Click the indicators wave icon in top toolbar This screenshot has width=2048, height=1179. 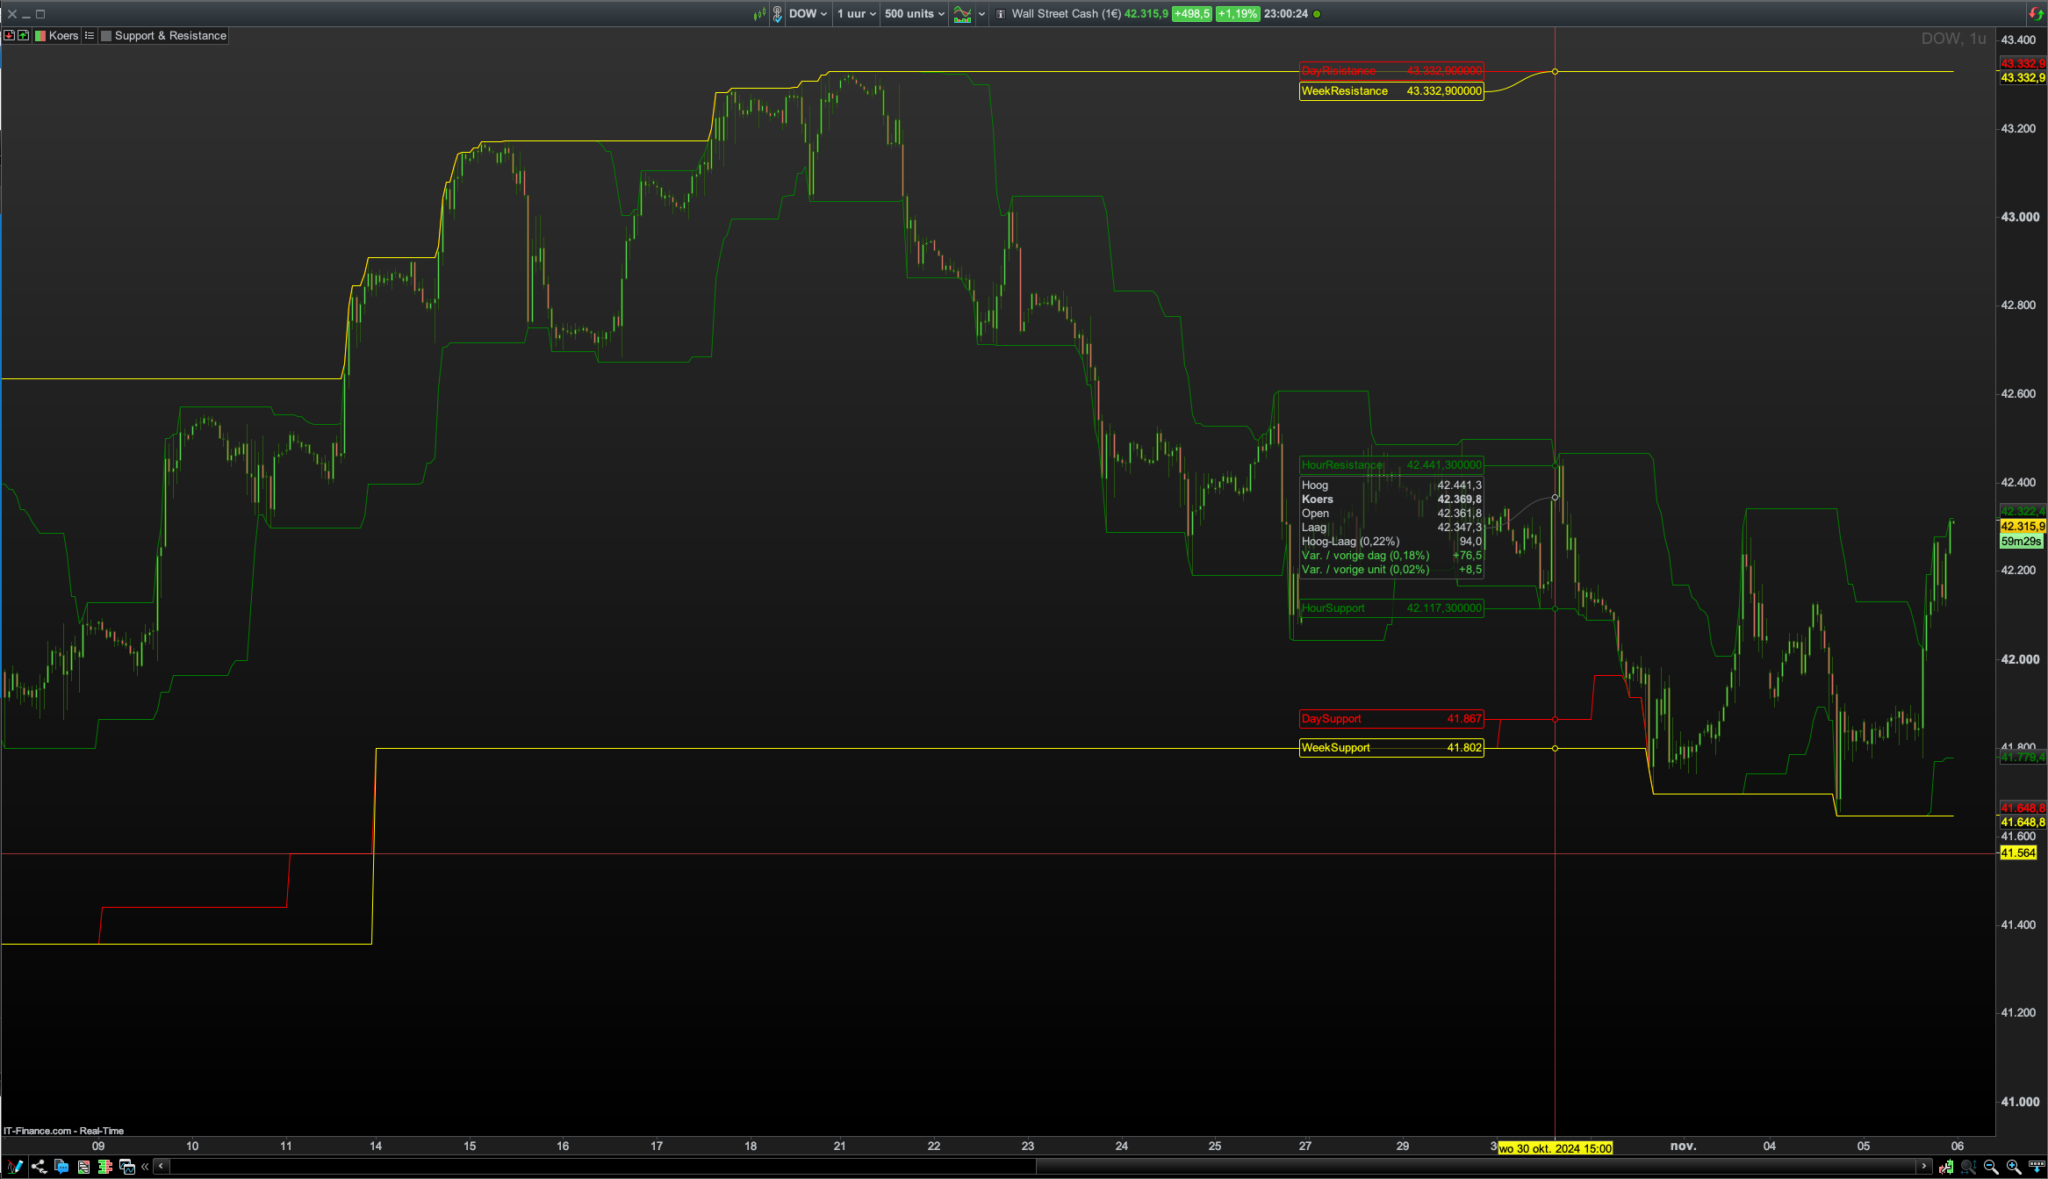click(962, 14)
